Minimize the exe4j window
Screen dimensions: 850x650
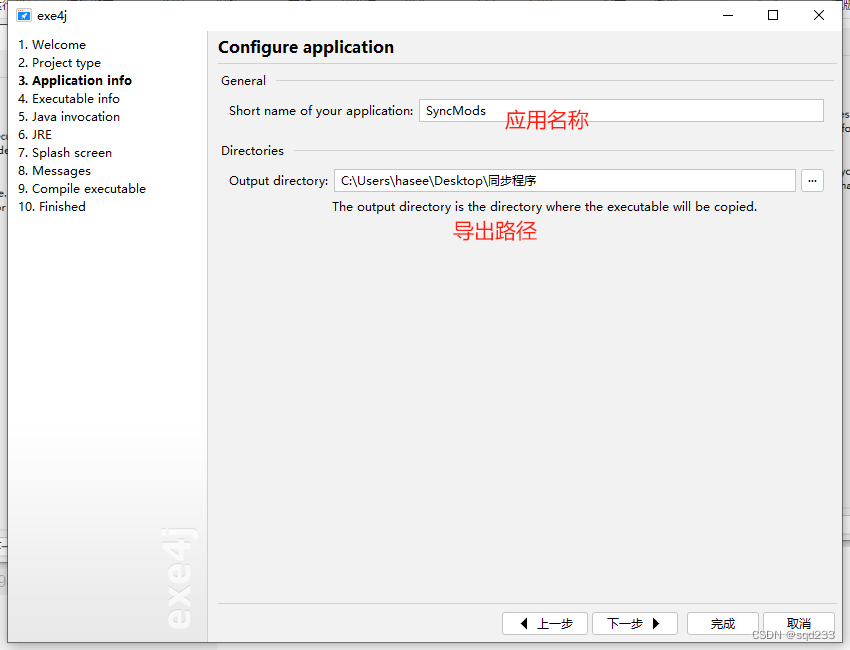tap(728, 15)
